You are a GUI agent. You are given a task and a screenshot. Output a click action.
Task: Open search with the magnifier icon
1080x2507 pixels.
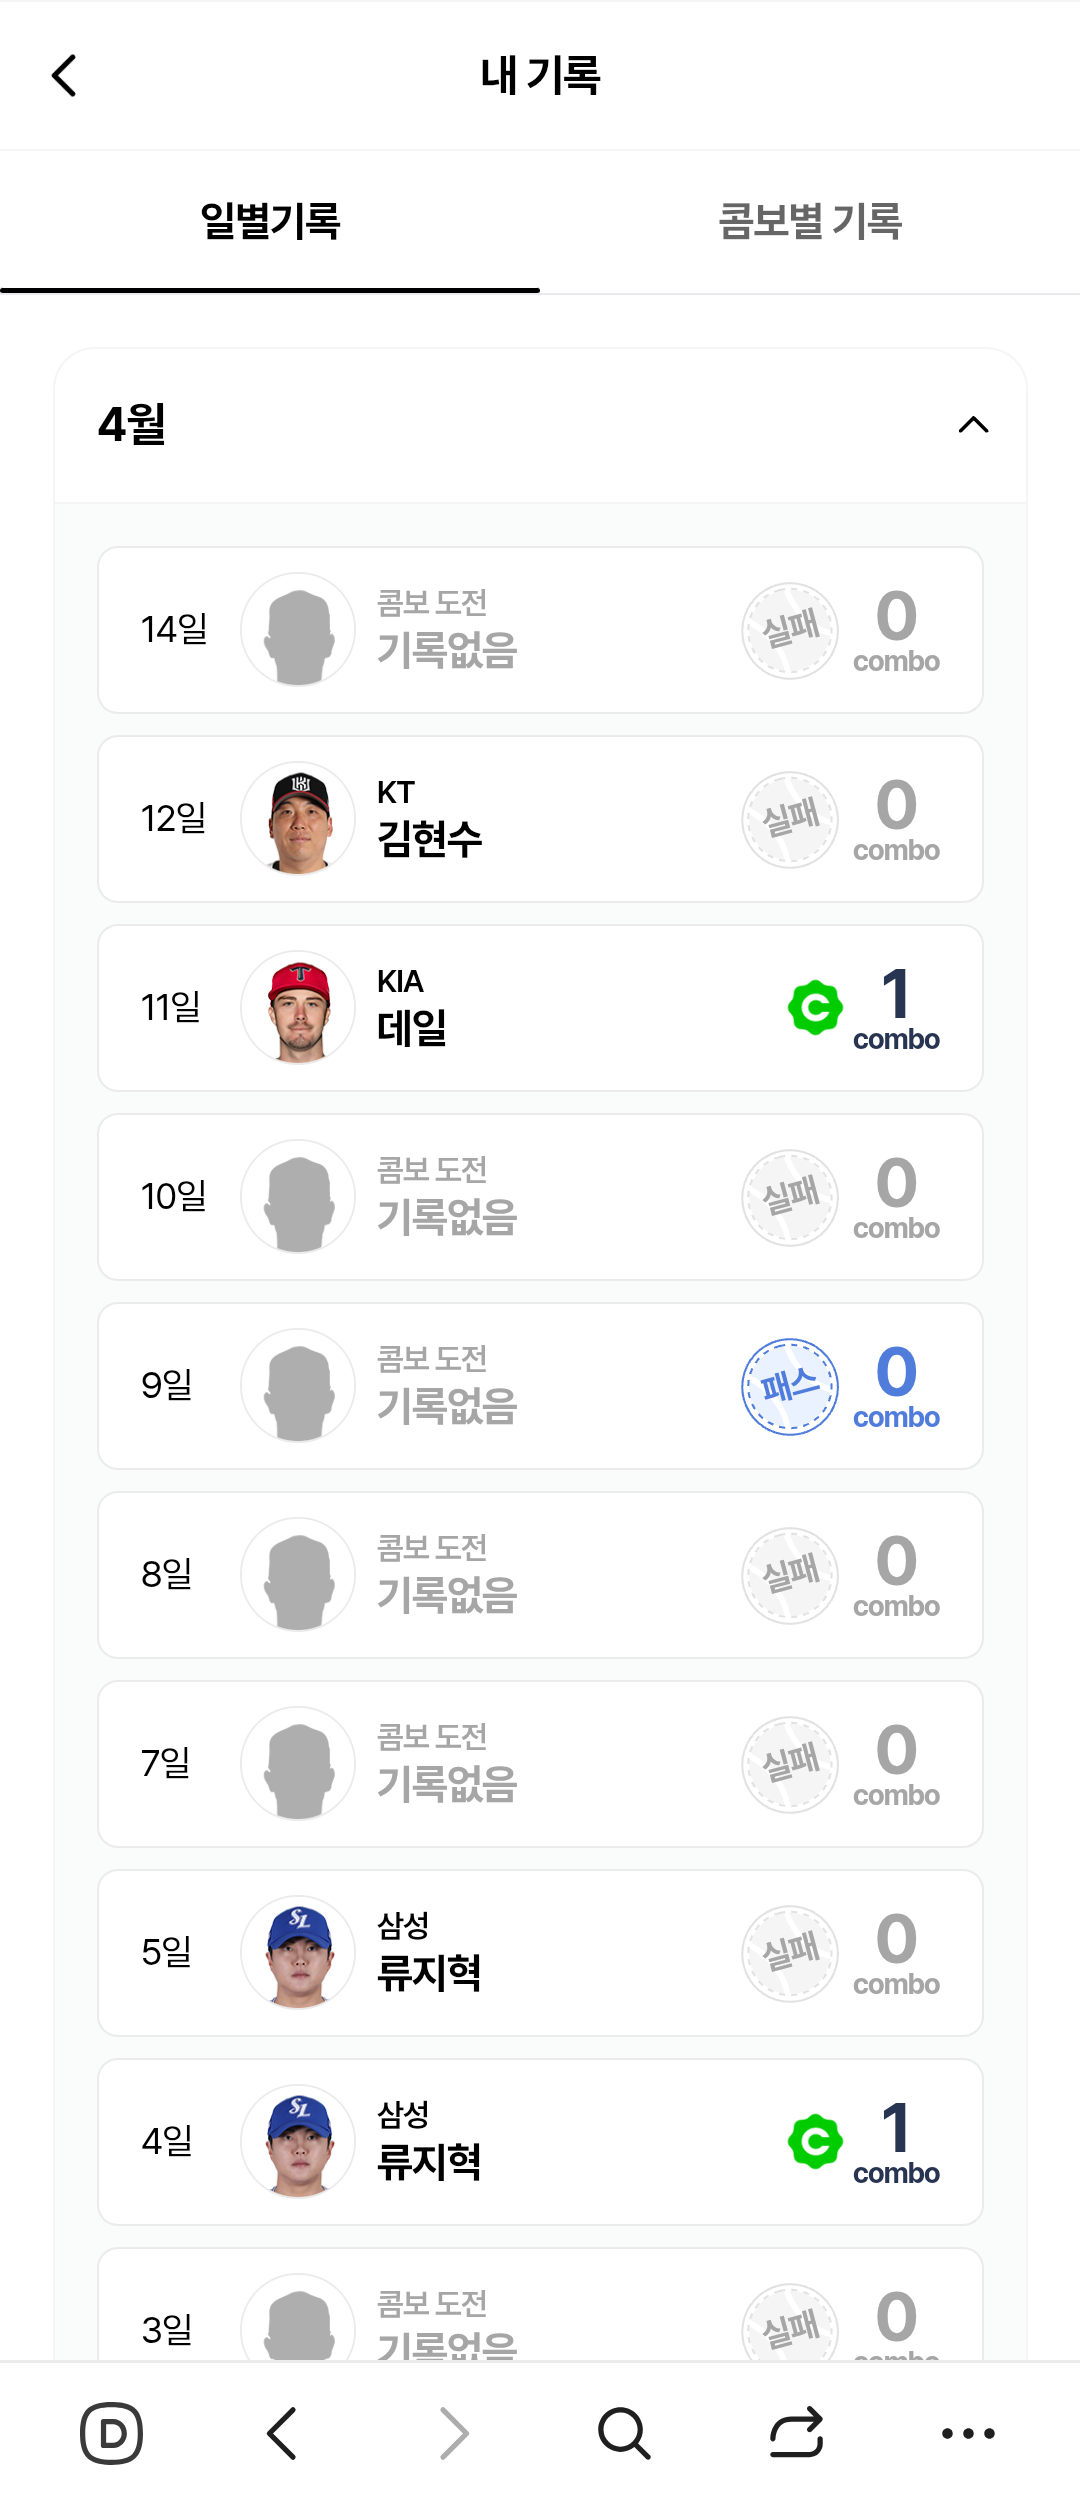624,2432
